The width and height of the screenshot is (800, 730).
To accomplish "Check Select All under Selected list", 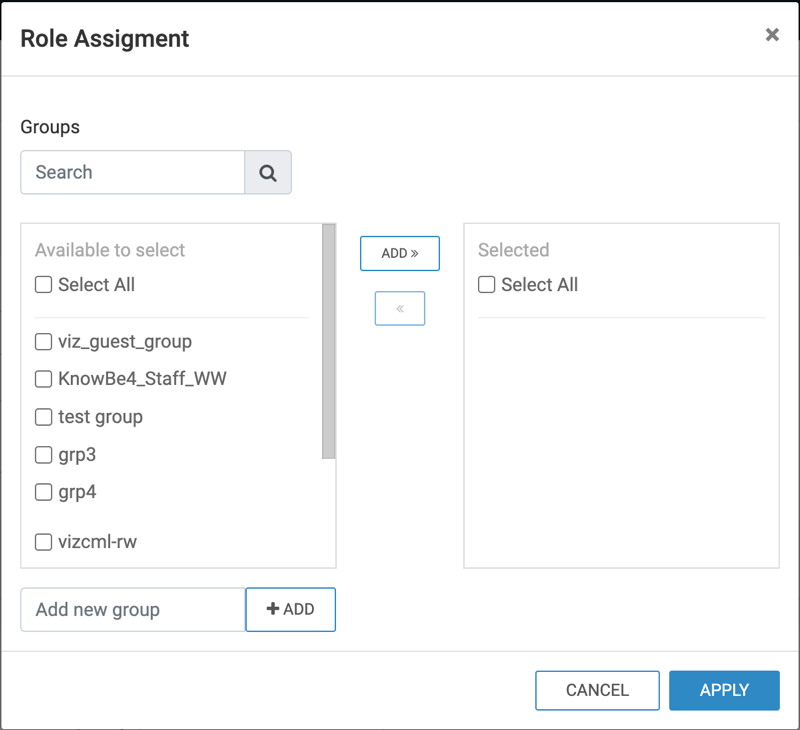I will pos(487,285).
